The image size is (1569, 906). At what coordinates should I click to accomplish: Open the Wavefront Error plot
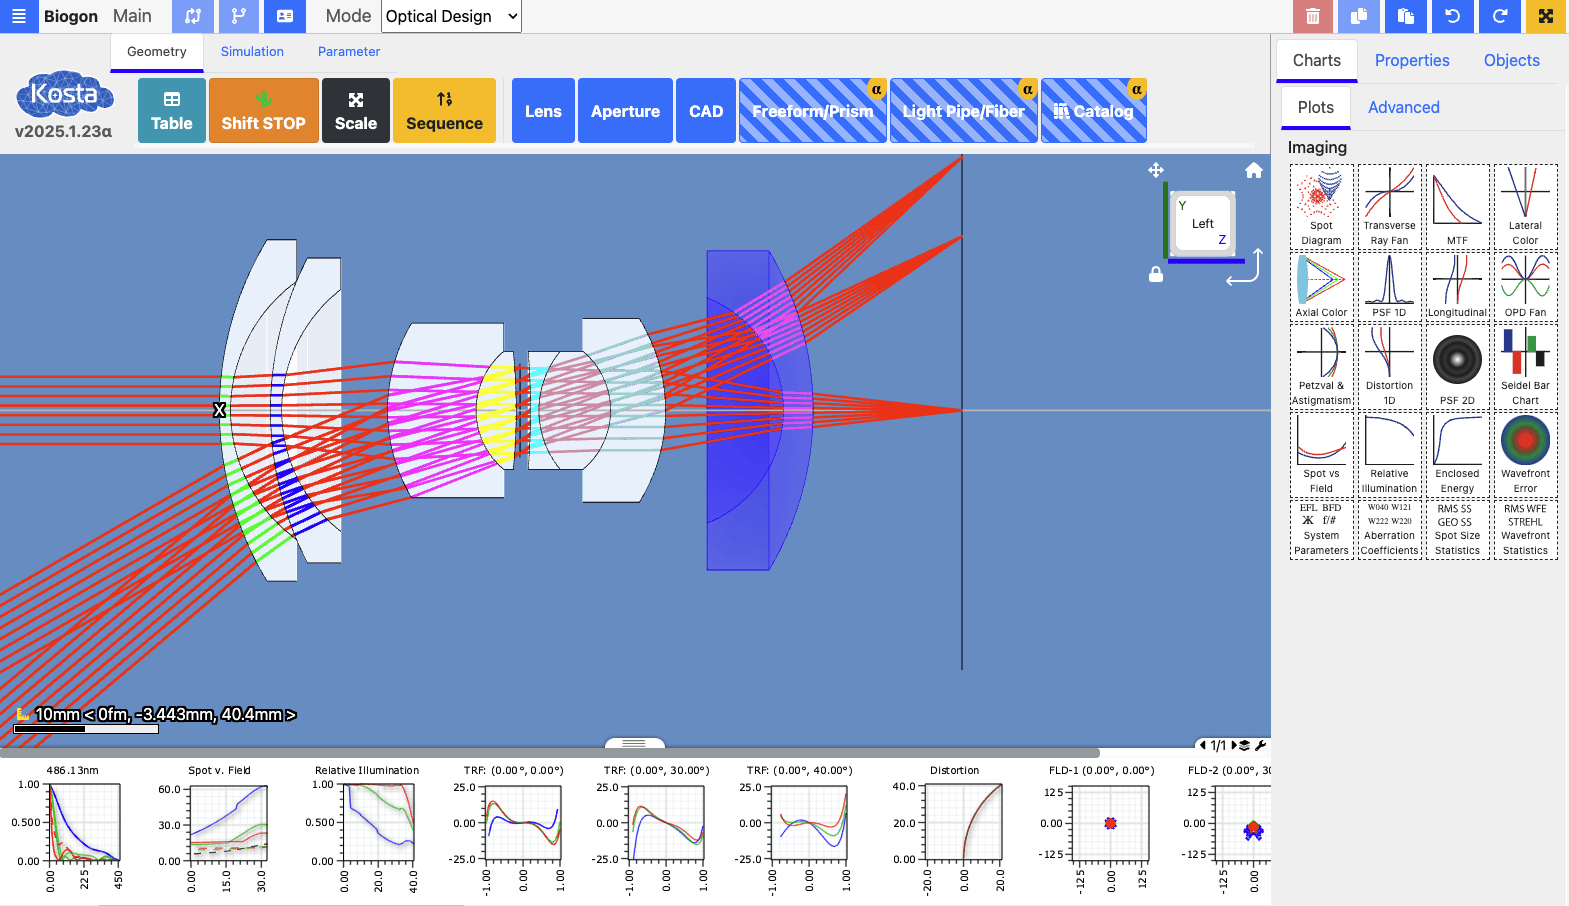(x=1525, y=454)
